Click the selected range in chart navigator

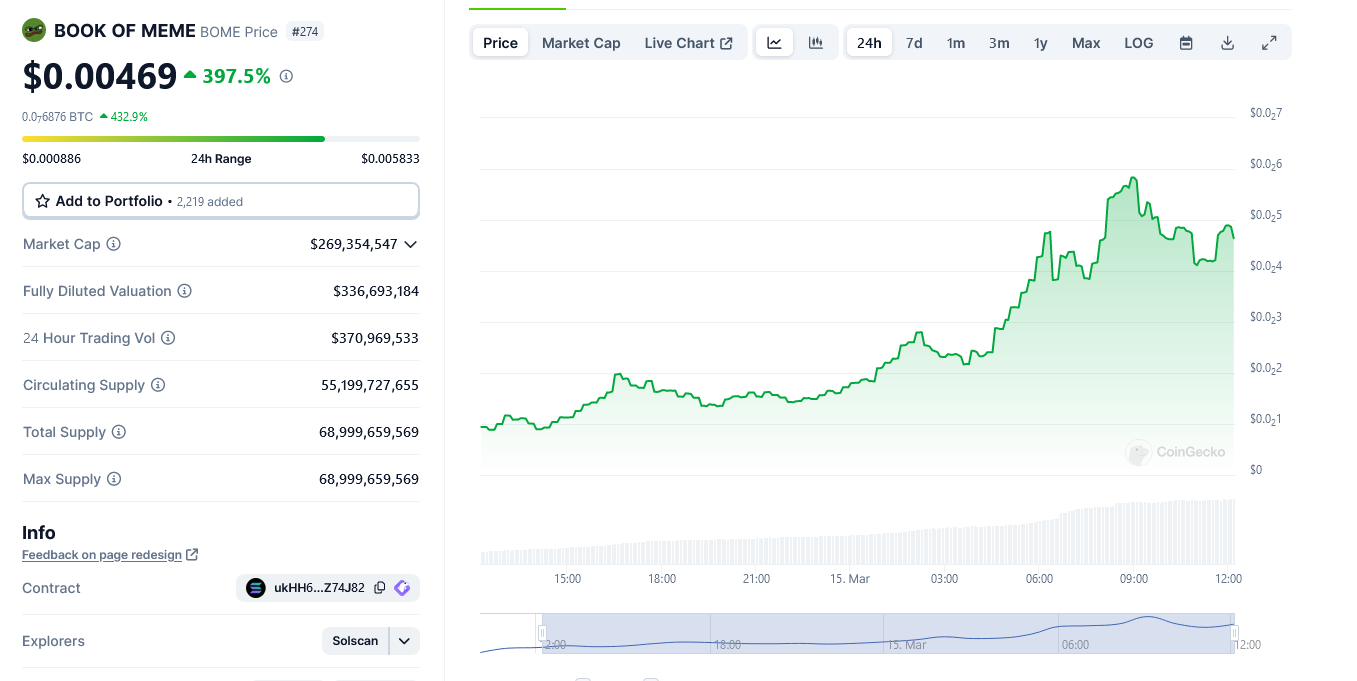(x=888, y=633)
